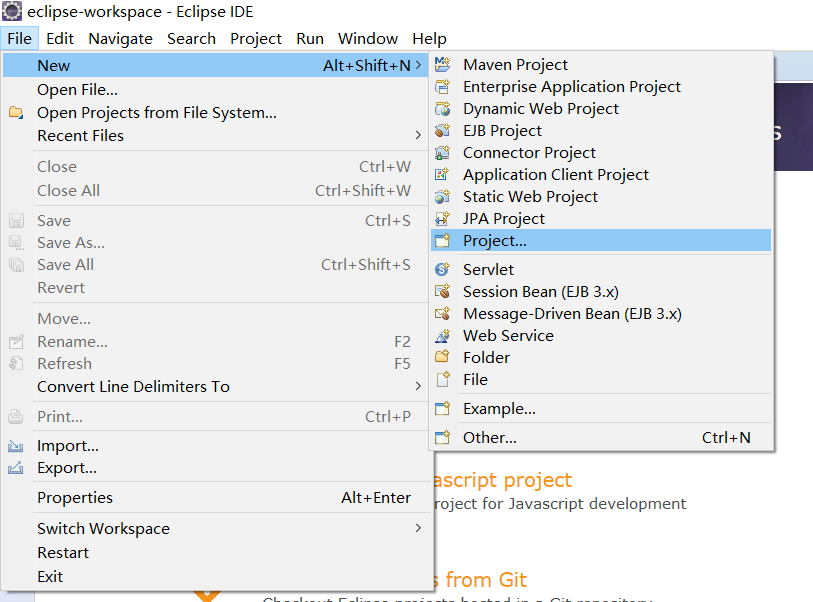Expand the Switch Workspace submenu arrow
Image resolution: width=813 pixels, height=602 pixels.
tap(418, 528)
